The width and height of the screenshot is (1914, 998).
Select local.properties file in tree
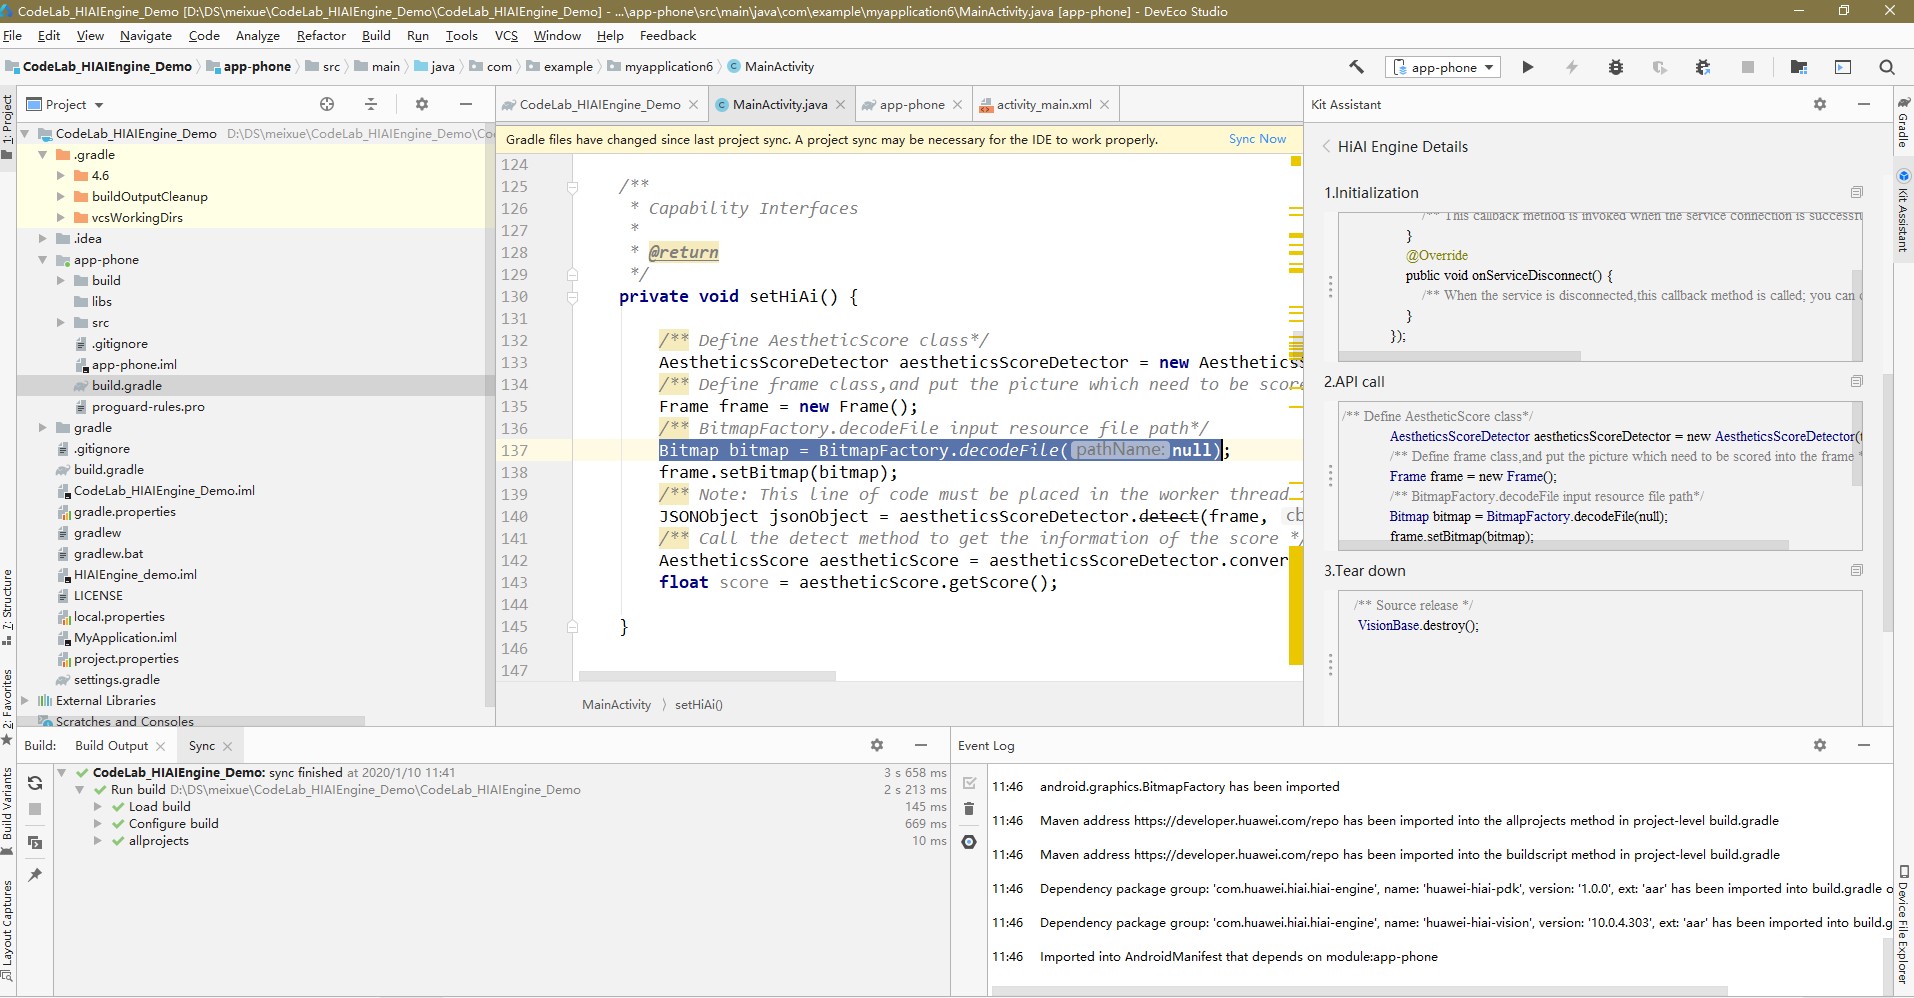[x=118, y=617]
